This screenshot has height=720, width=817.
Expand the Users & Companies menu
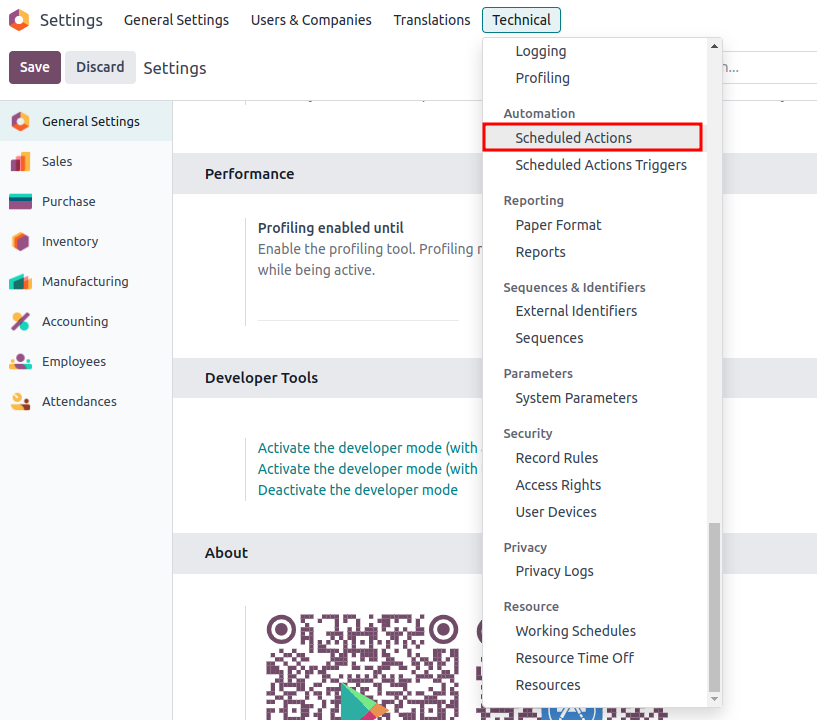pyautogui.click(x=311, y=20)
